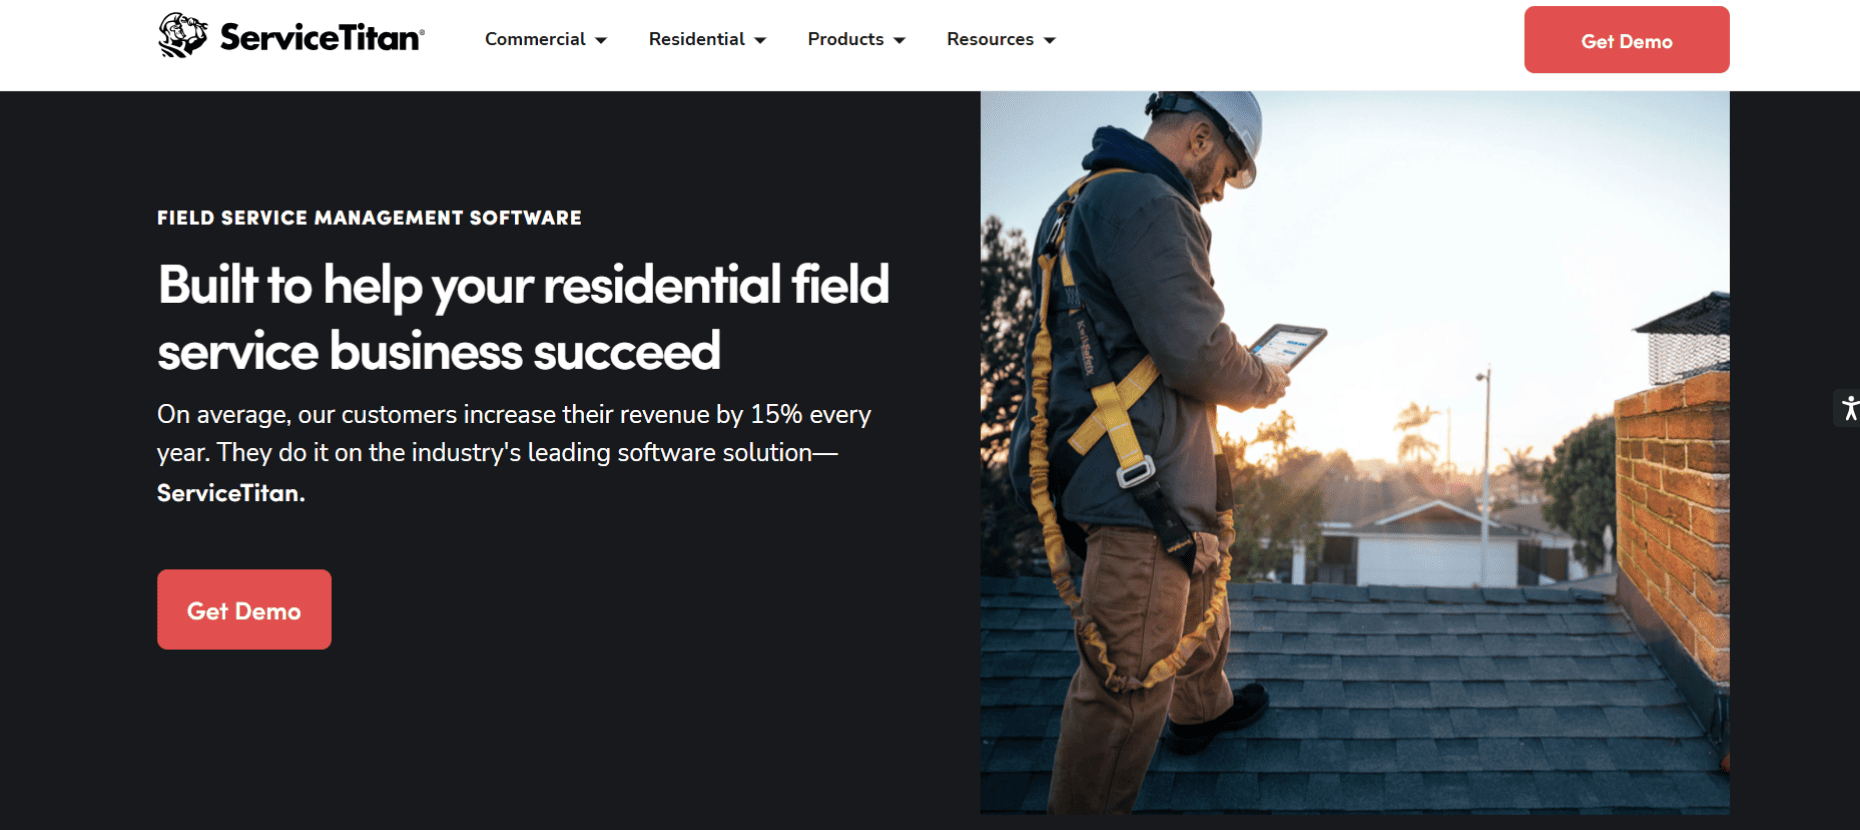The image size is (1860, 830).
Task: Click the revenue increase paragraph text
Action: click(x=514, y=453)
